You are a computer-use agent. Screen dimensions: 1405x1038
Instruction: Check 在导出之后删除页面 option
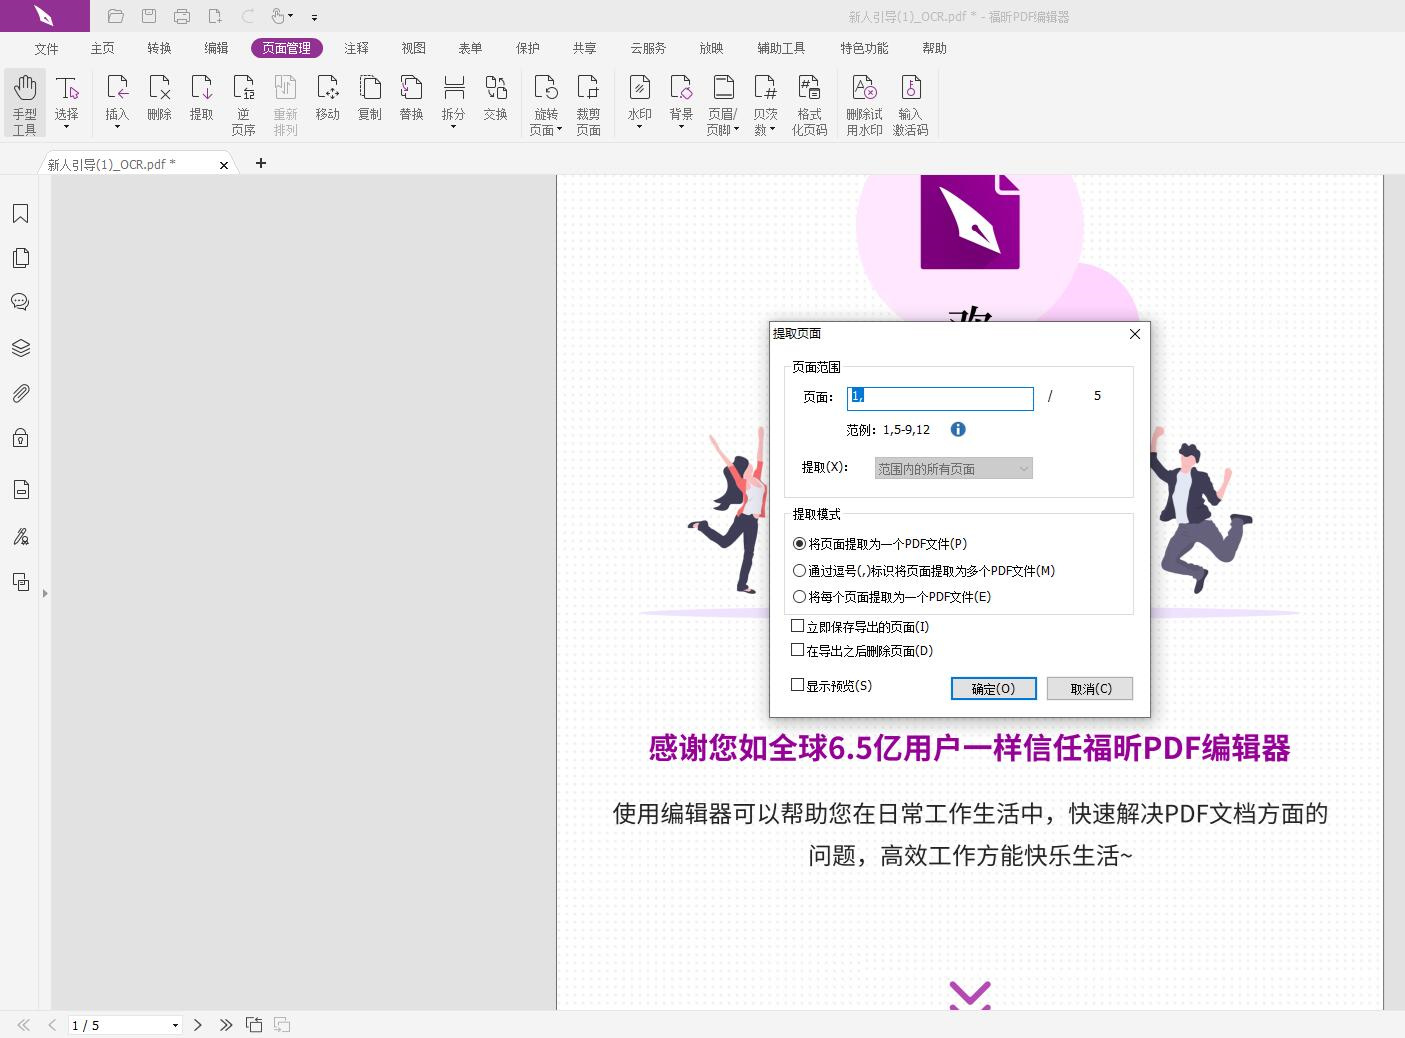[797, 650]
